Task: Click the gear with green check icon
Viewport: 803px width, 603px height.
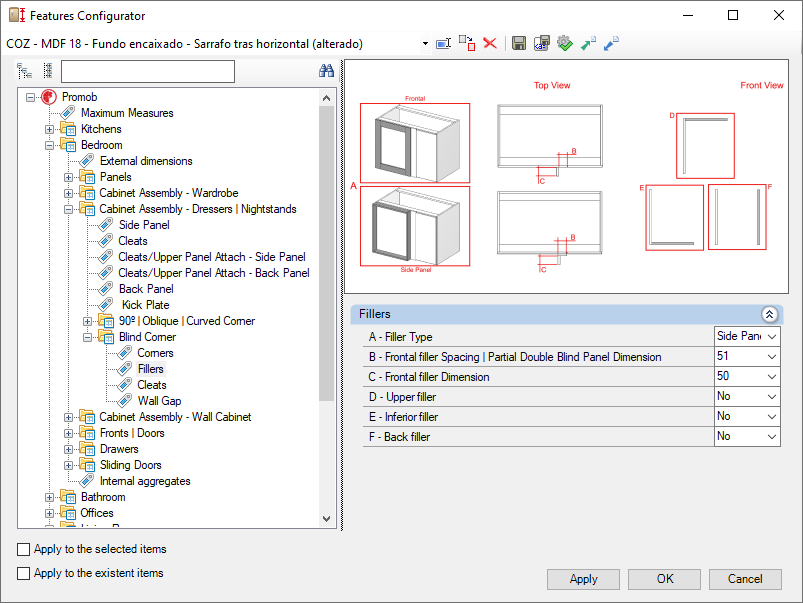Action: (565, 44)
